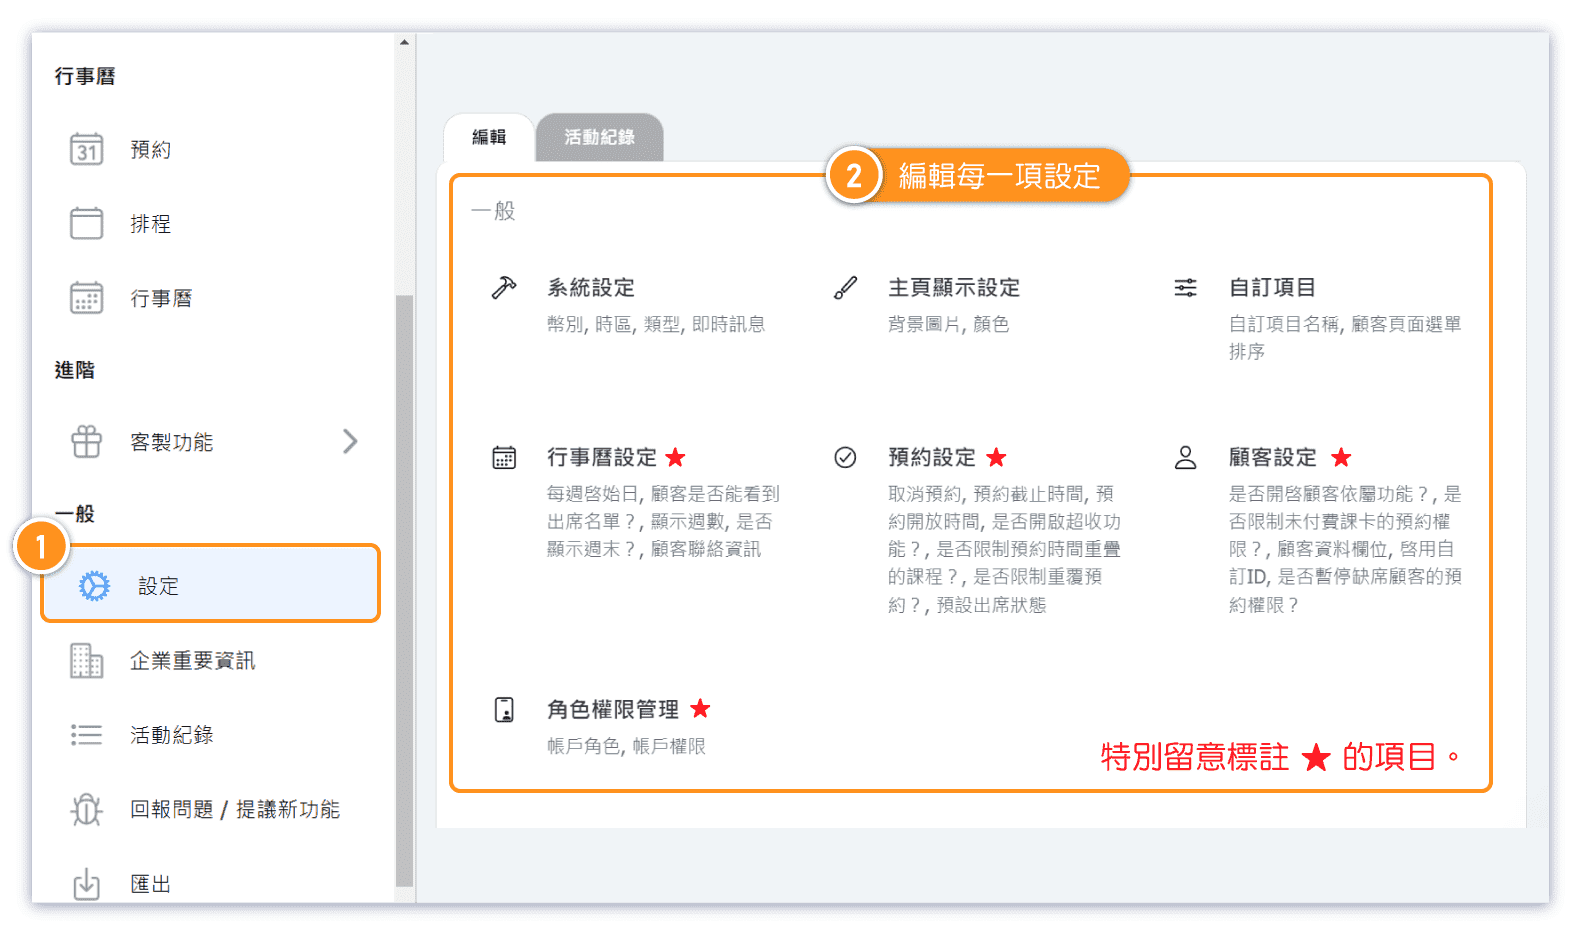Click the 角色權限管理 device icon
This screenshot has height=926, width=1574.
[504, 710]
